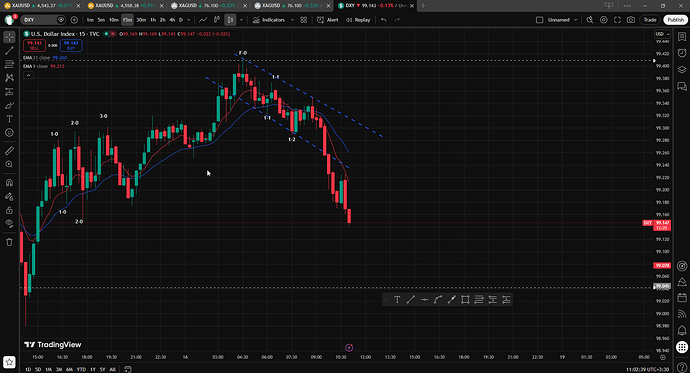Viewport: 690px width, 373px height.
Task: Open the chats panel icon
Action: click(x=682, y=86)
